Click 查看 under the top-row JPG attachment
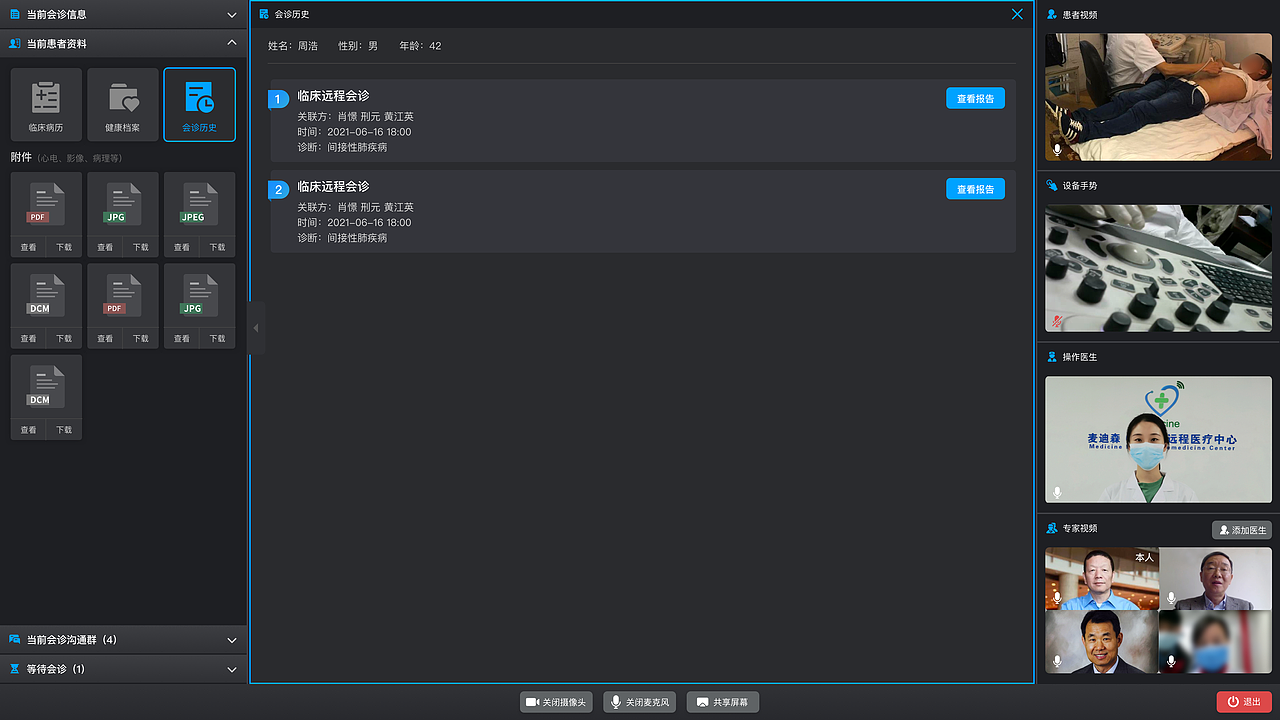The image size is (1280, 720). 105,247
